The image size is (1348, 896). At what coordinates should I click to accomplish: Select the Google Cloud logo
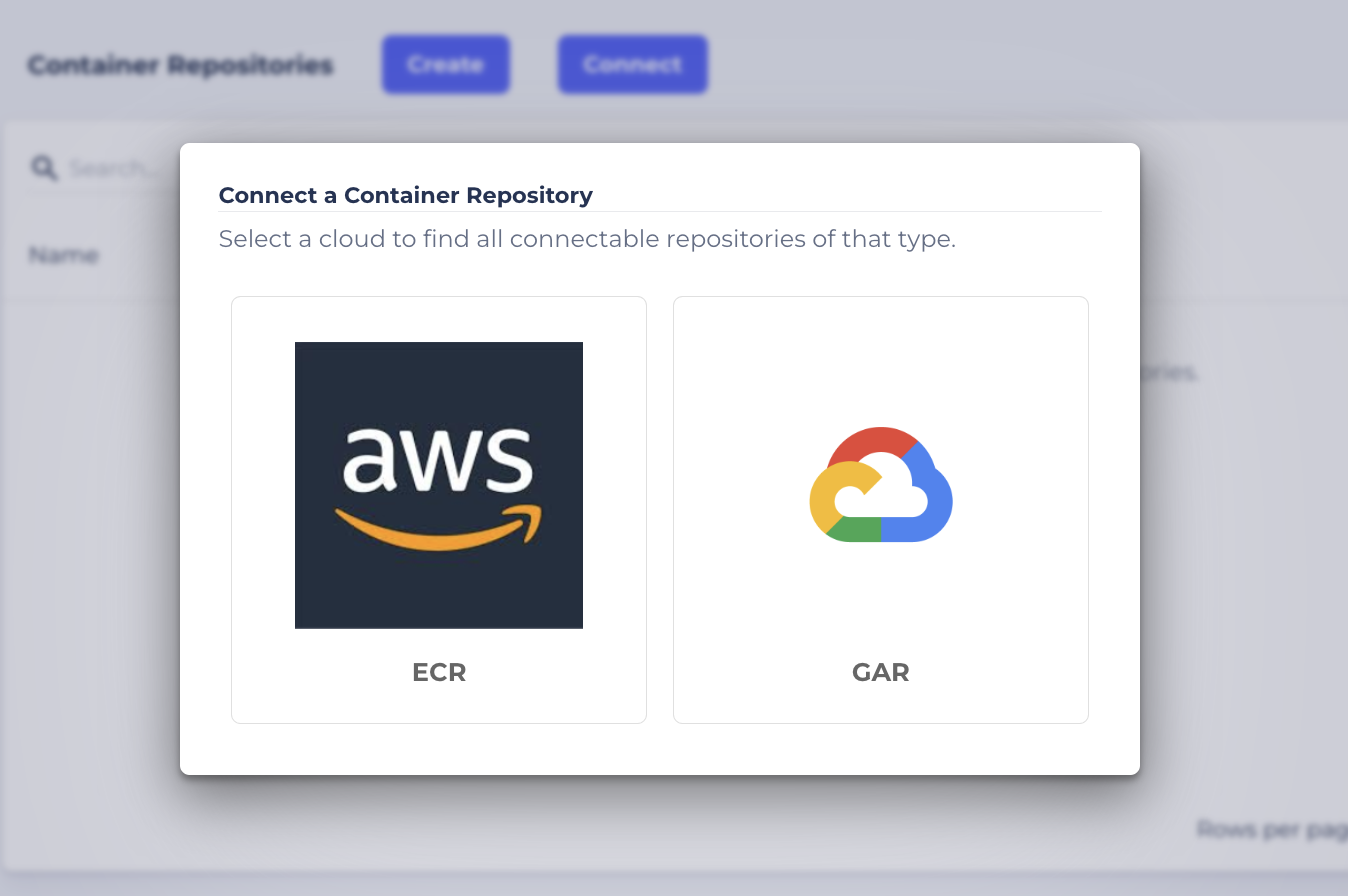coord(881,485)
